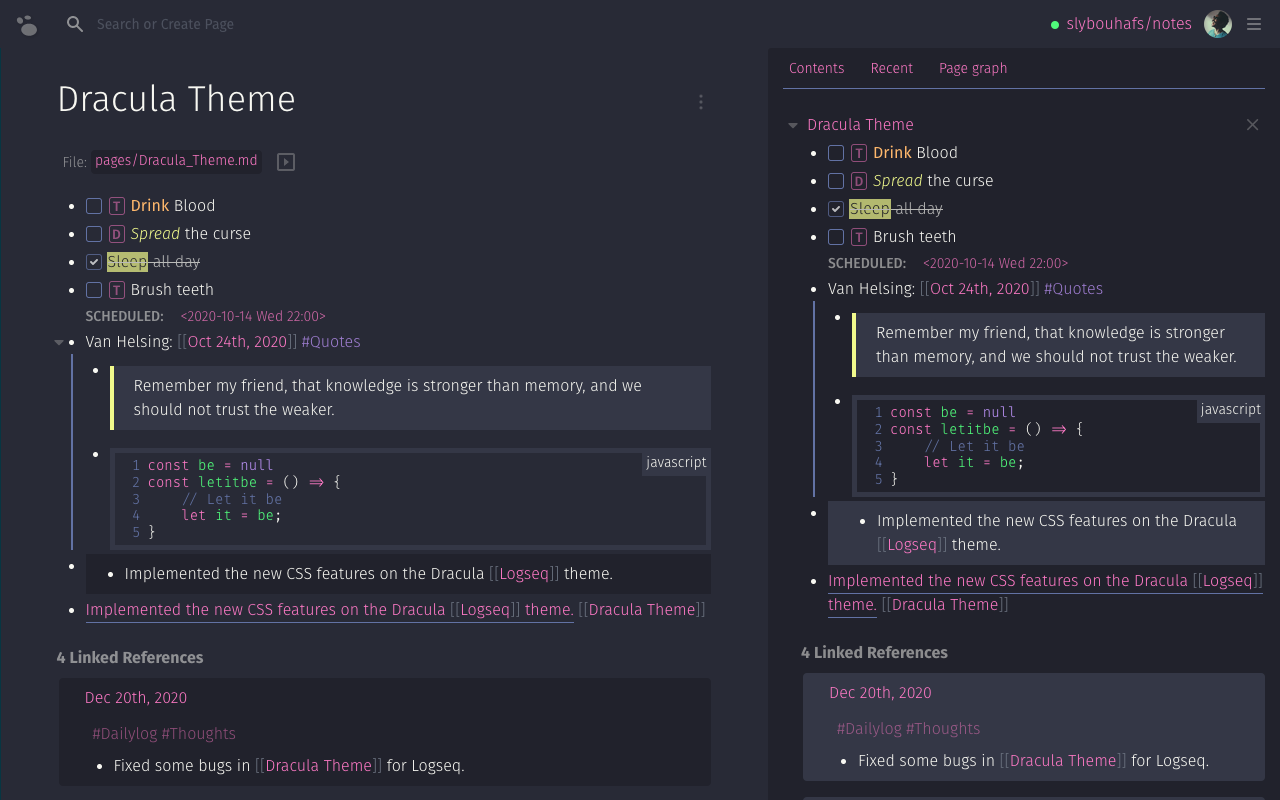Check the Drink Blood checkbox in main page
Viewport: 1280px width, 800px height.
coord(94,206)
